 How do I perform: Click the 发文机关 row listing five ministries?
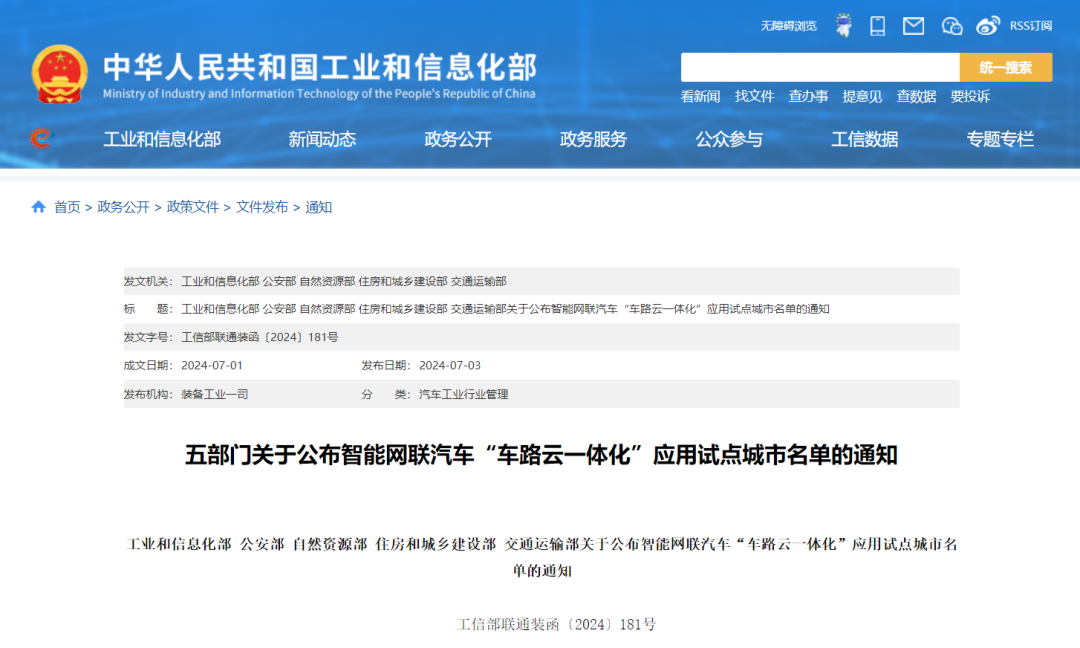[x=541, y=281]
